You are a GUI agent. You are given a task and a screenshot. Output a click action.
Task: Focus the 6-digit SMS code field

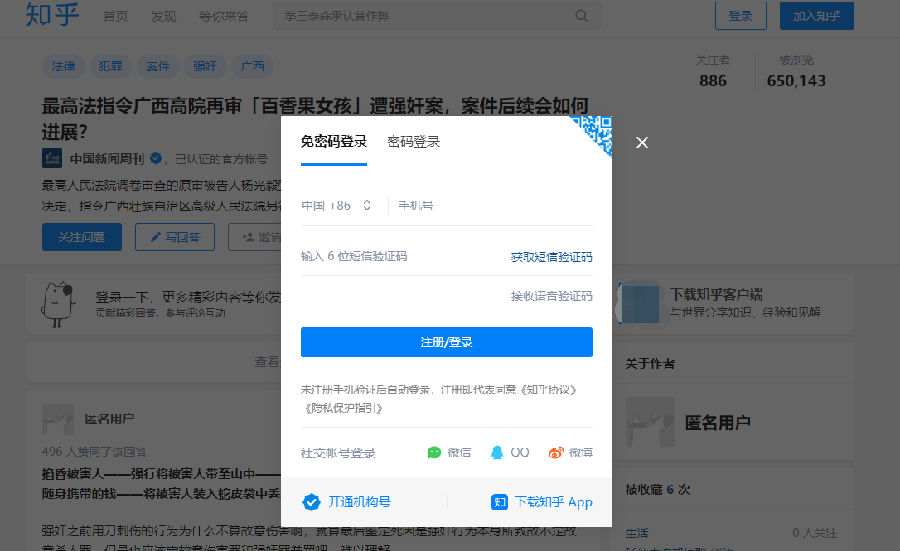(400, 257)
